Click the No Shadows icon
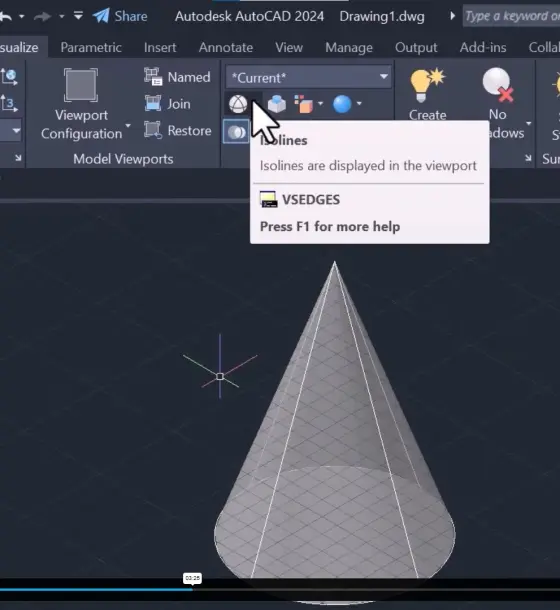This screenshot has width=560, height=610. (x=498, y=85)
